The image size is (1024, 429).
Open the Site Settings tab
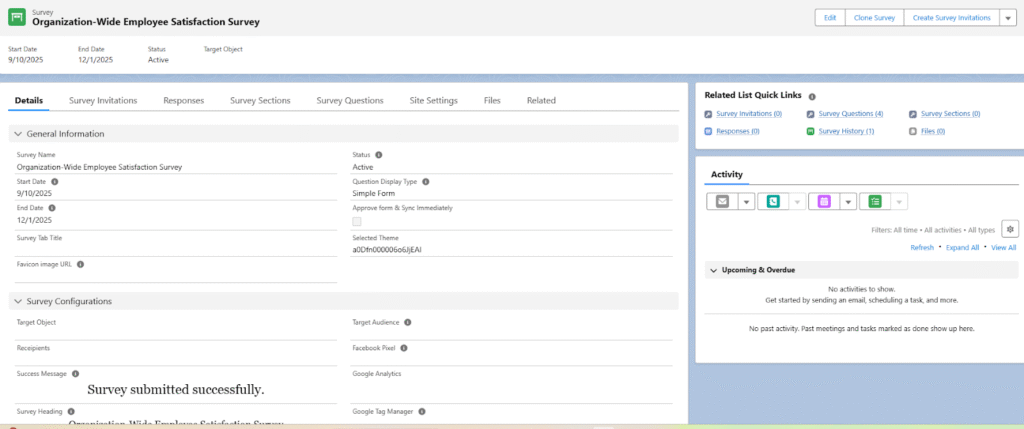tap(433, 100)
